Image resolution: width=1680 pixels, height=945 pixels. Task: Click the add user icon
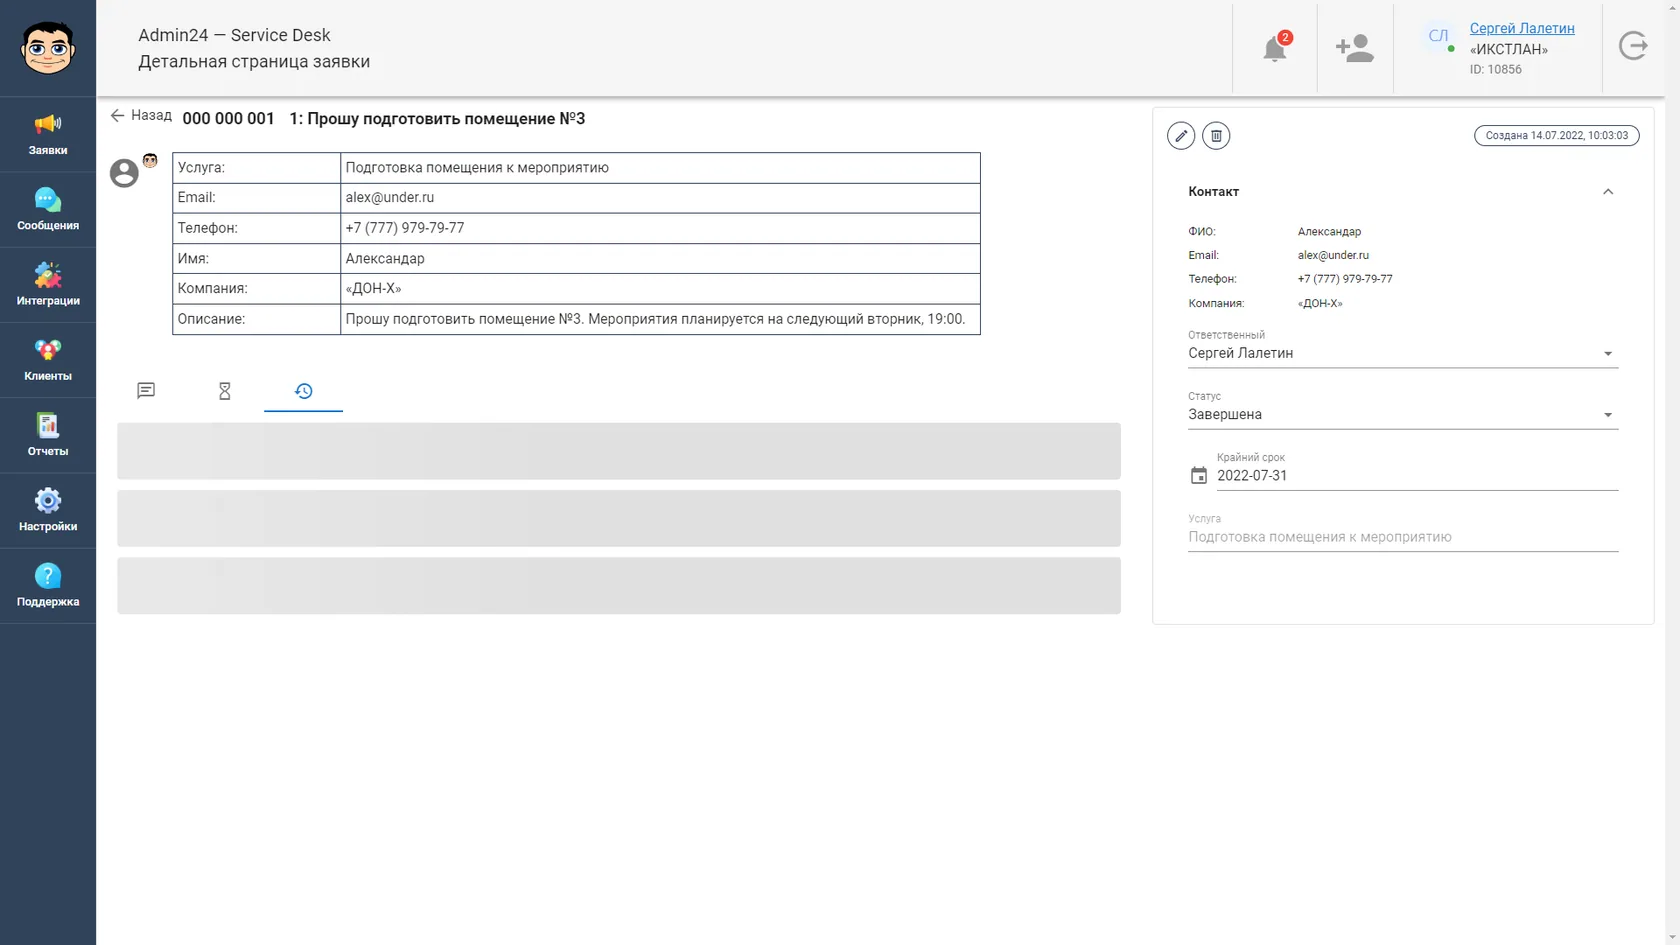click(x=1355, y=48)
